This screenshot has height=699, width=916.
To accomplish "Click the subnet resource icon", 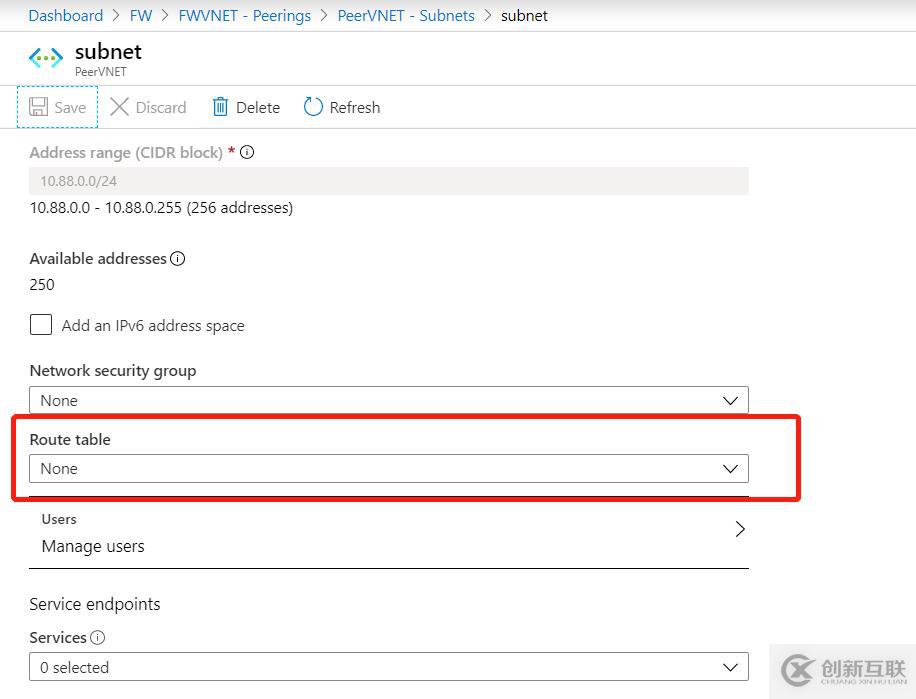I will pos(46,58).
